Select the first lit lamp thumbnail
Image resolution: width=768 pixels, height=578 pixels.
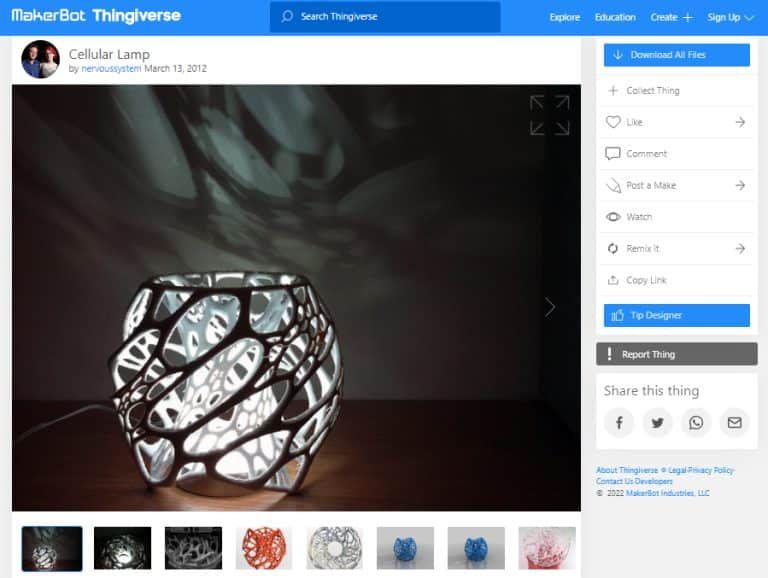point(52,549)
